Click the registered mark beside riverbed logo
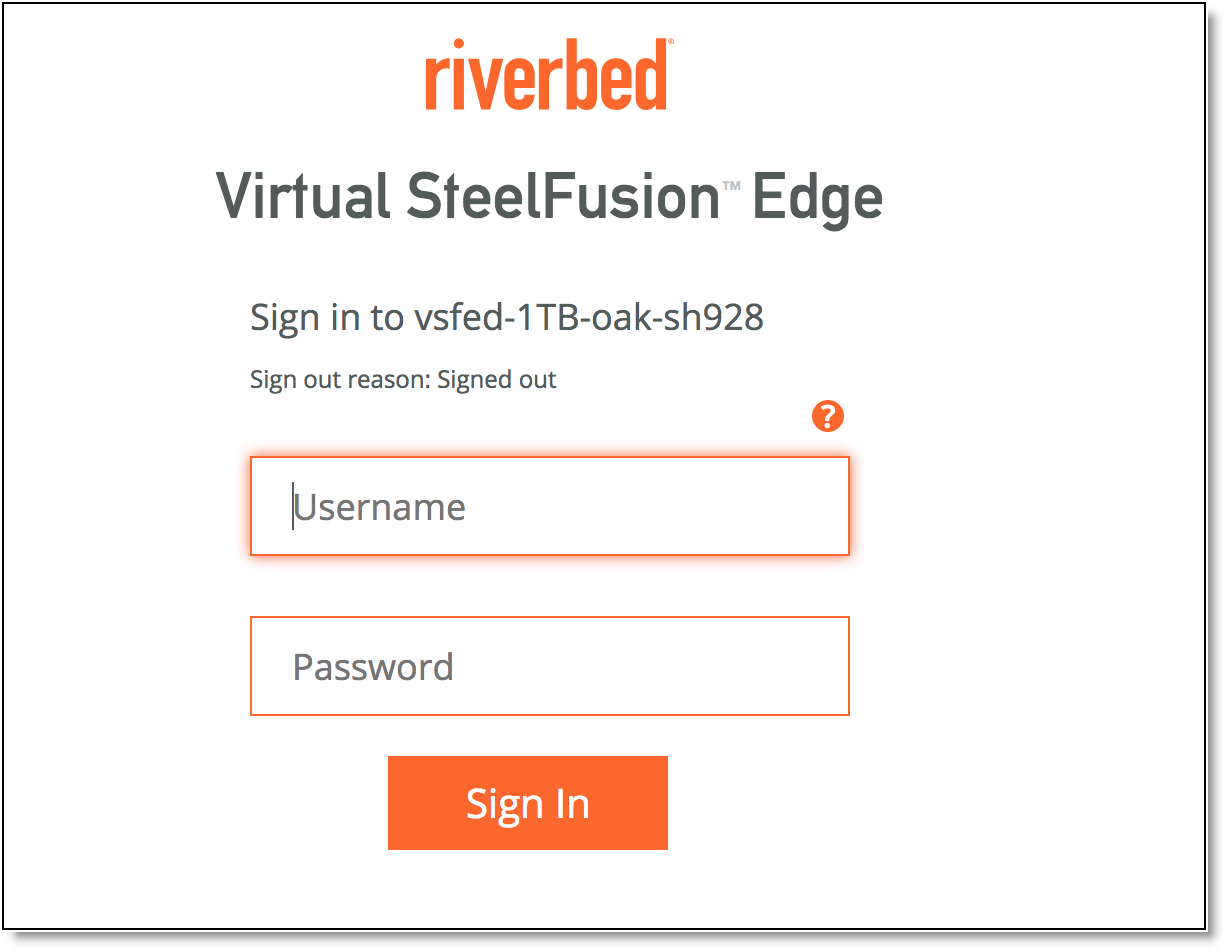1225x949 pixels. point(670,42)
